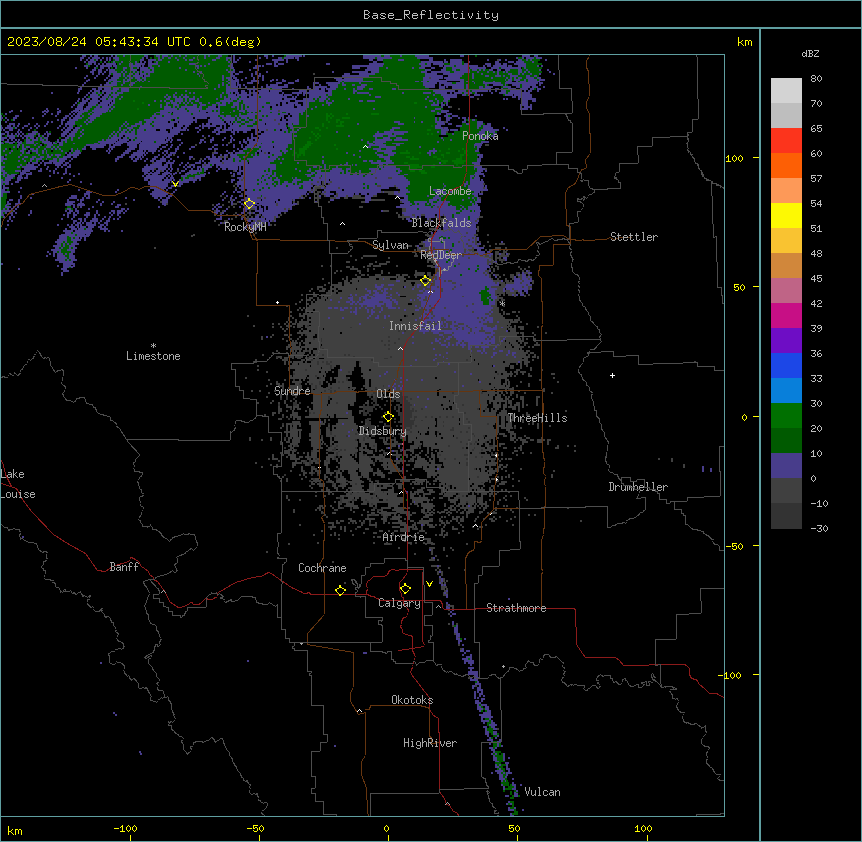862x842 pixels.
Task: Click the Strathmore label
Action: [516, 608]
